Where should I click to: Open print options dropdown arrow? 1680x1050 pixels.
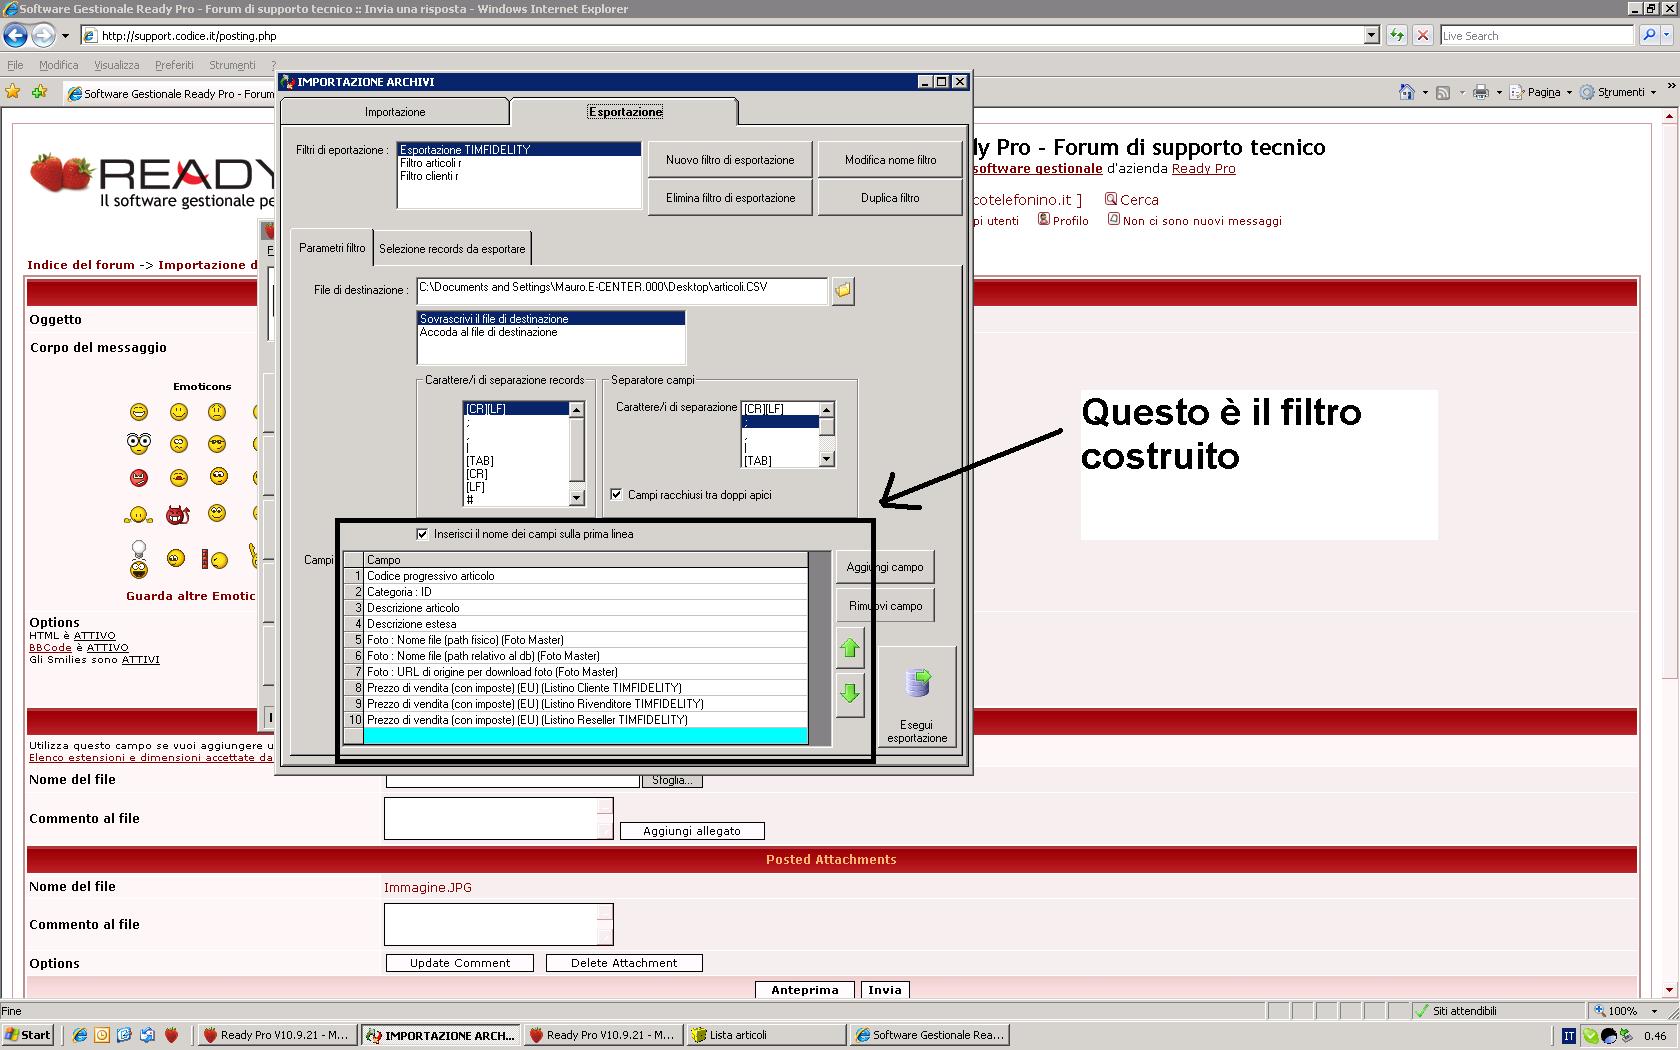coord(1498,92)
